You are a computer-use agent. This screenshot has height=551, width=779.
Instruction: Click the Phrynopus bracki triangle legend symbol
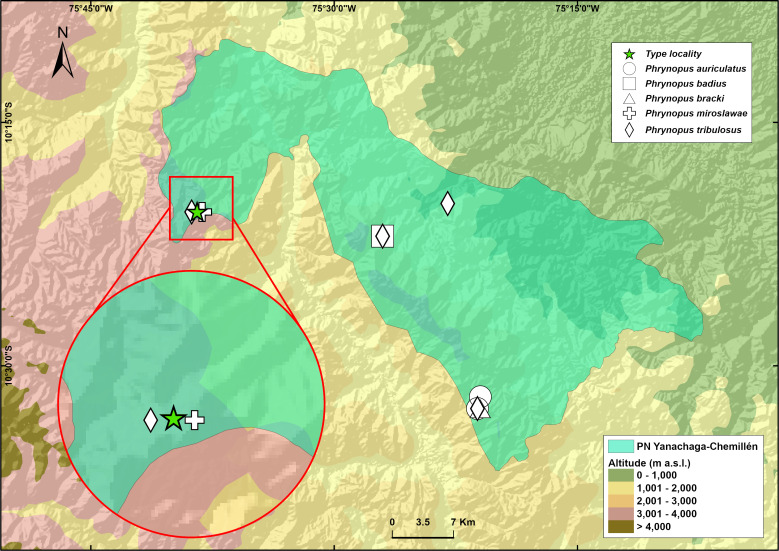pyautogui.click(x=629, y=98)
